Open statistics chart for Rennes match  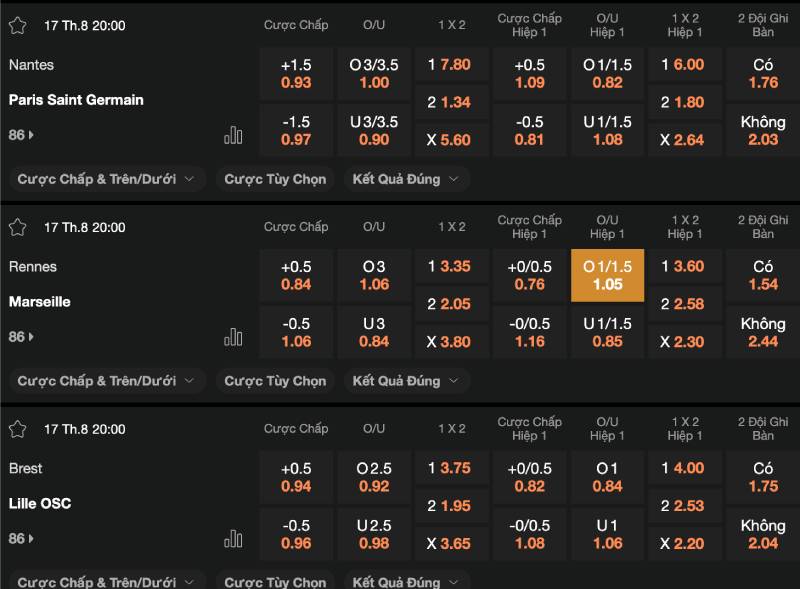[x=233, y=337]
